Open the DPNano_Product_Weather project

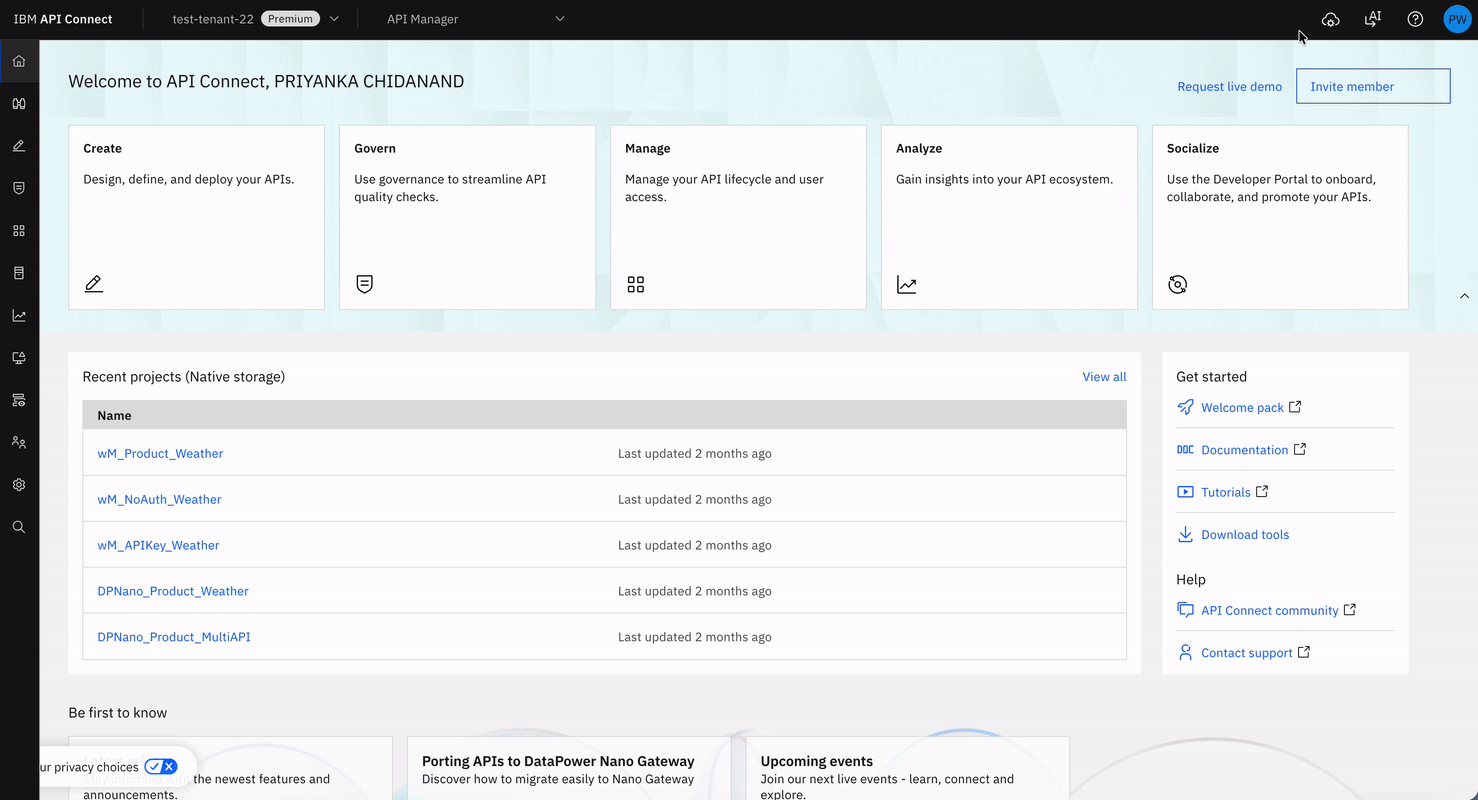tap(173, 592)
